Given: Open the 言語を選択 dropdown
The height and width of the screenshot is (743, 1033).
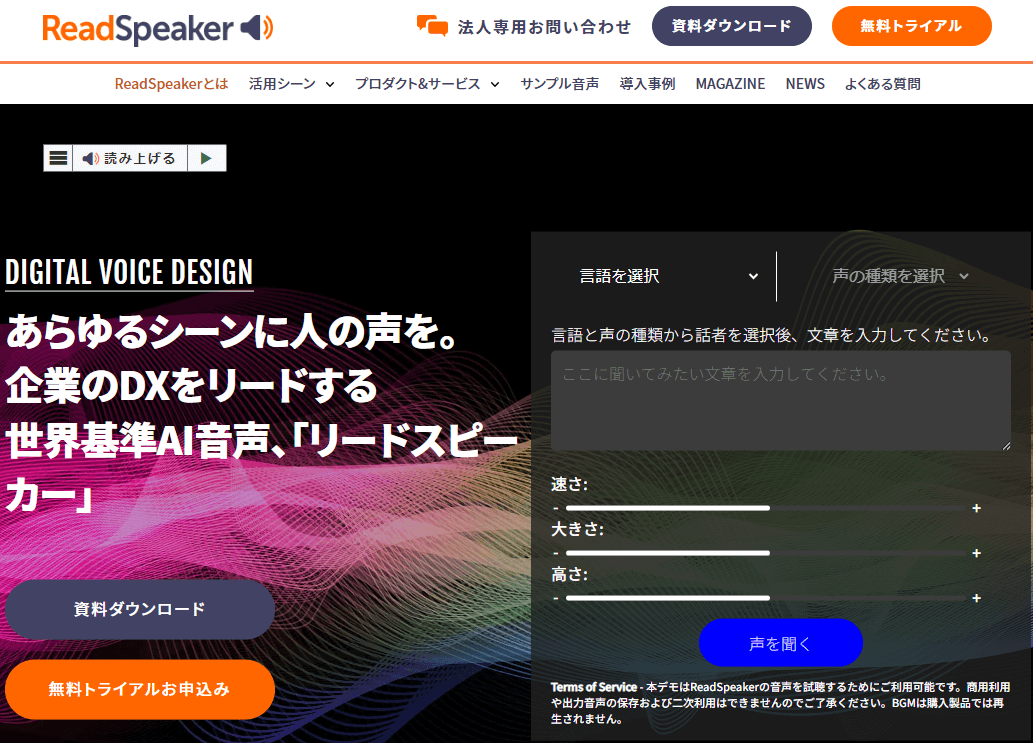Looking at the screenshot, I should click(x=668, y=276).
